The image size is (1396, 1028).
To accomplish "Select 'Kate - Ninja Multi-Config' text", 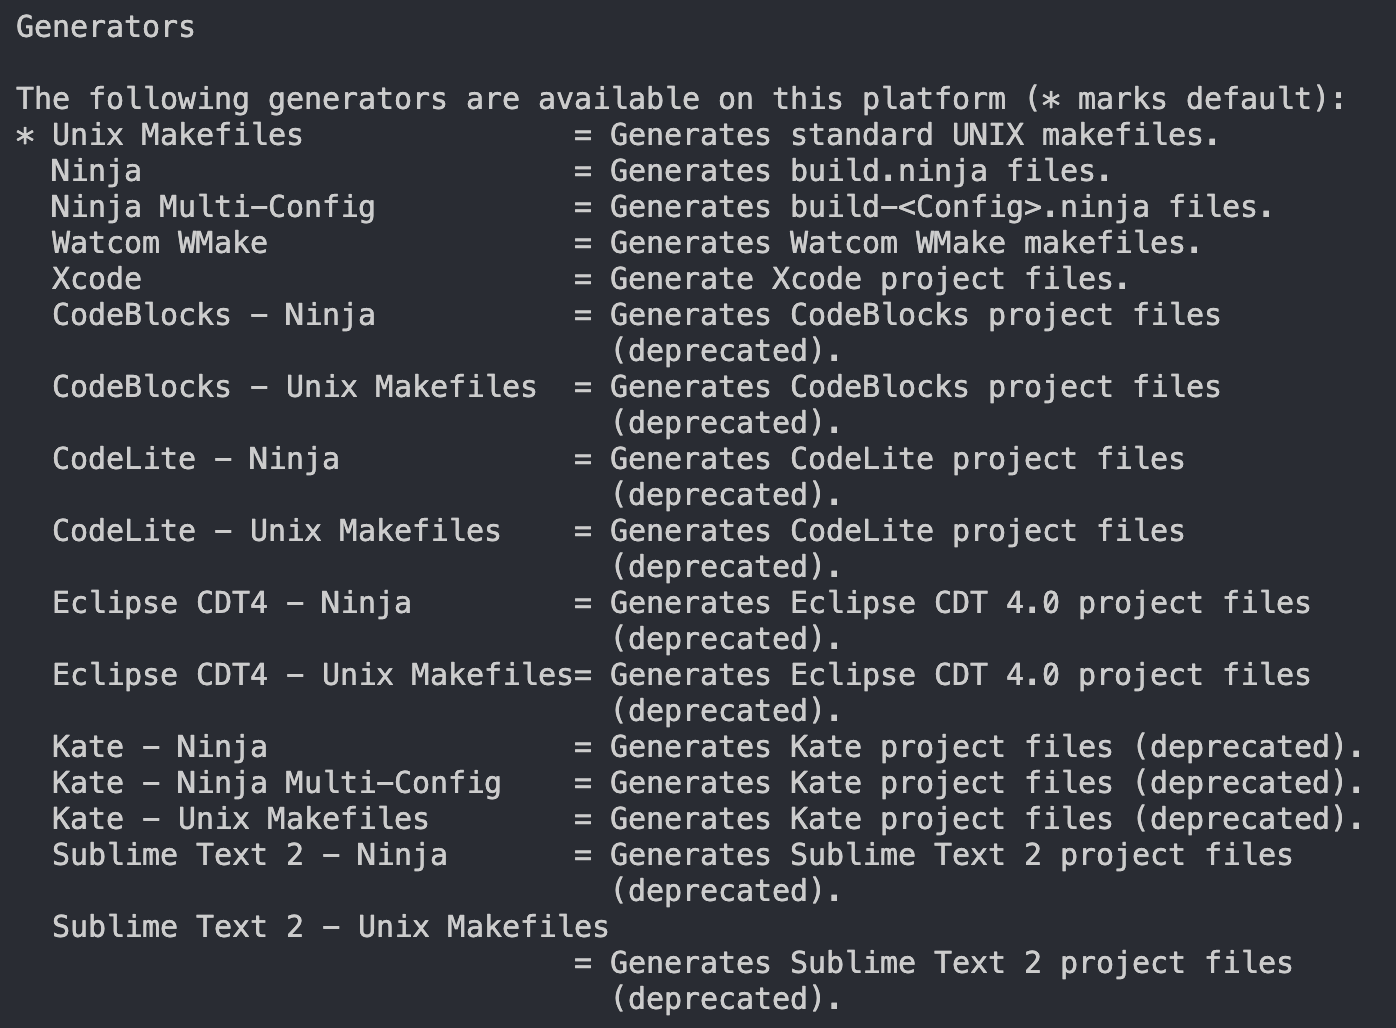I will (277, 784).
